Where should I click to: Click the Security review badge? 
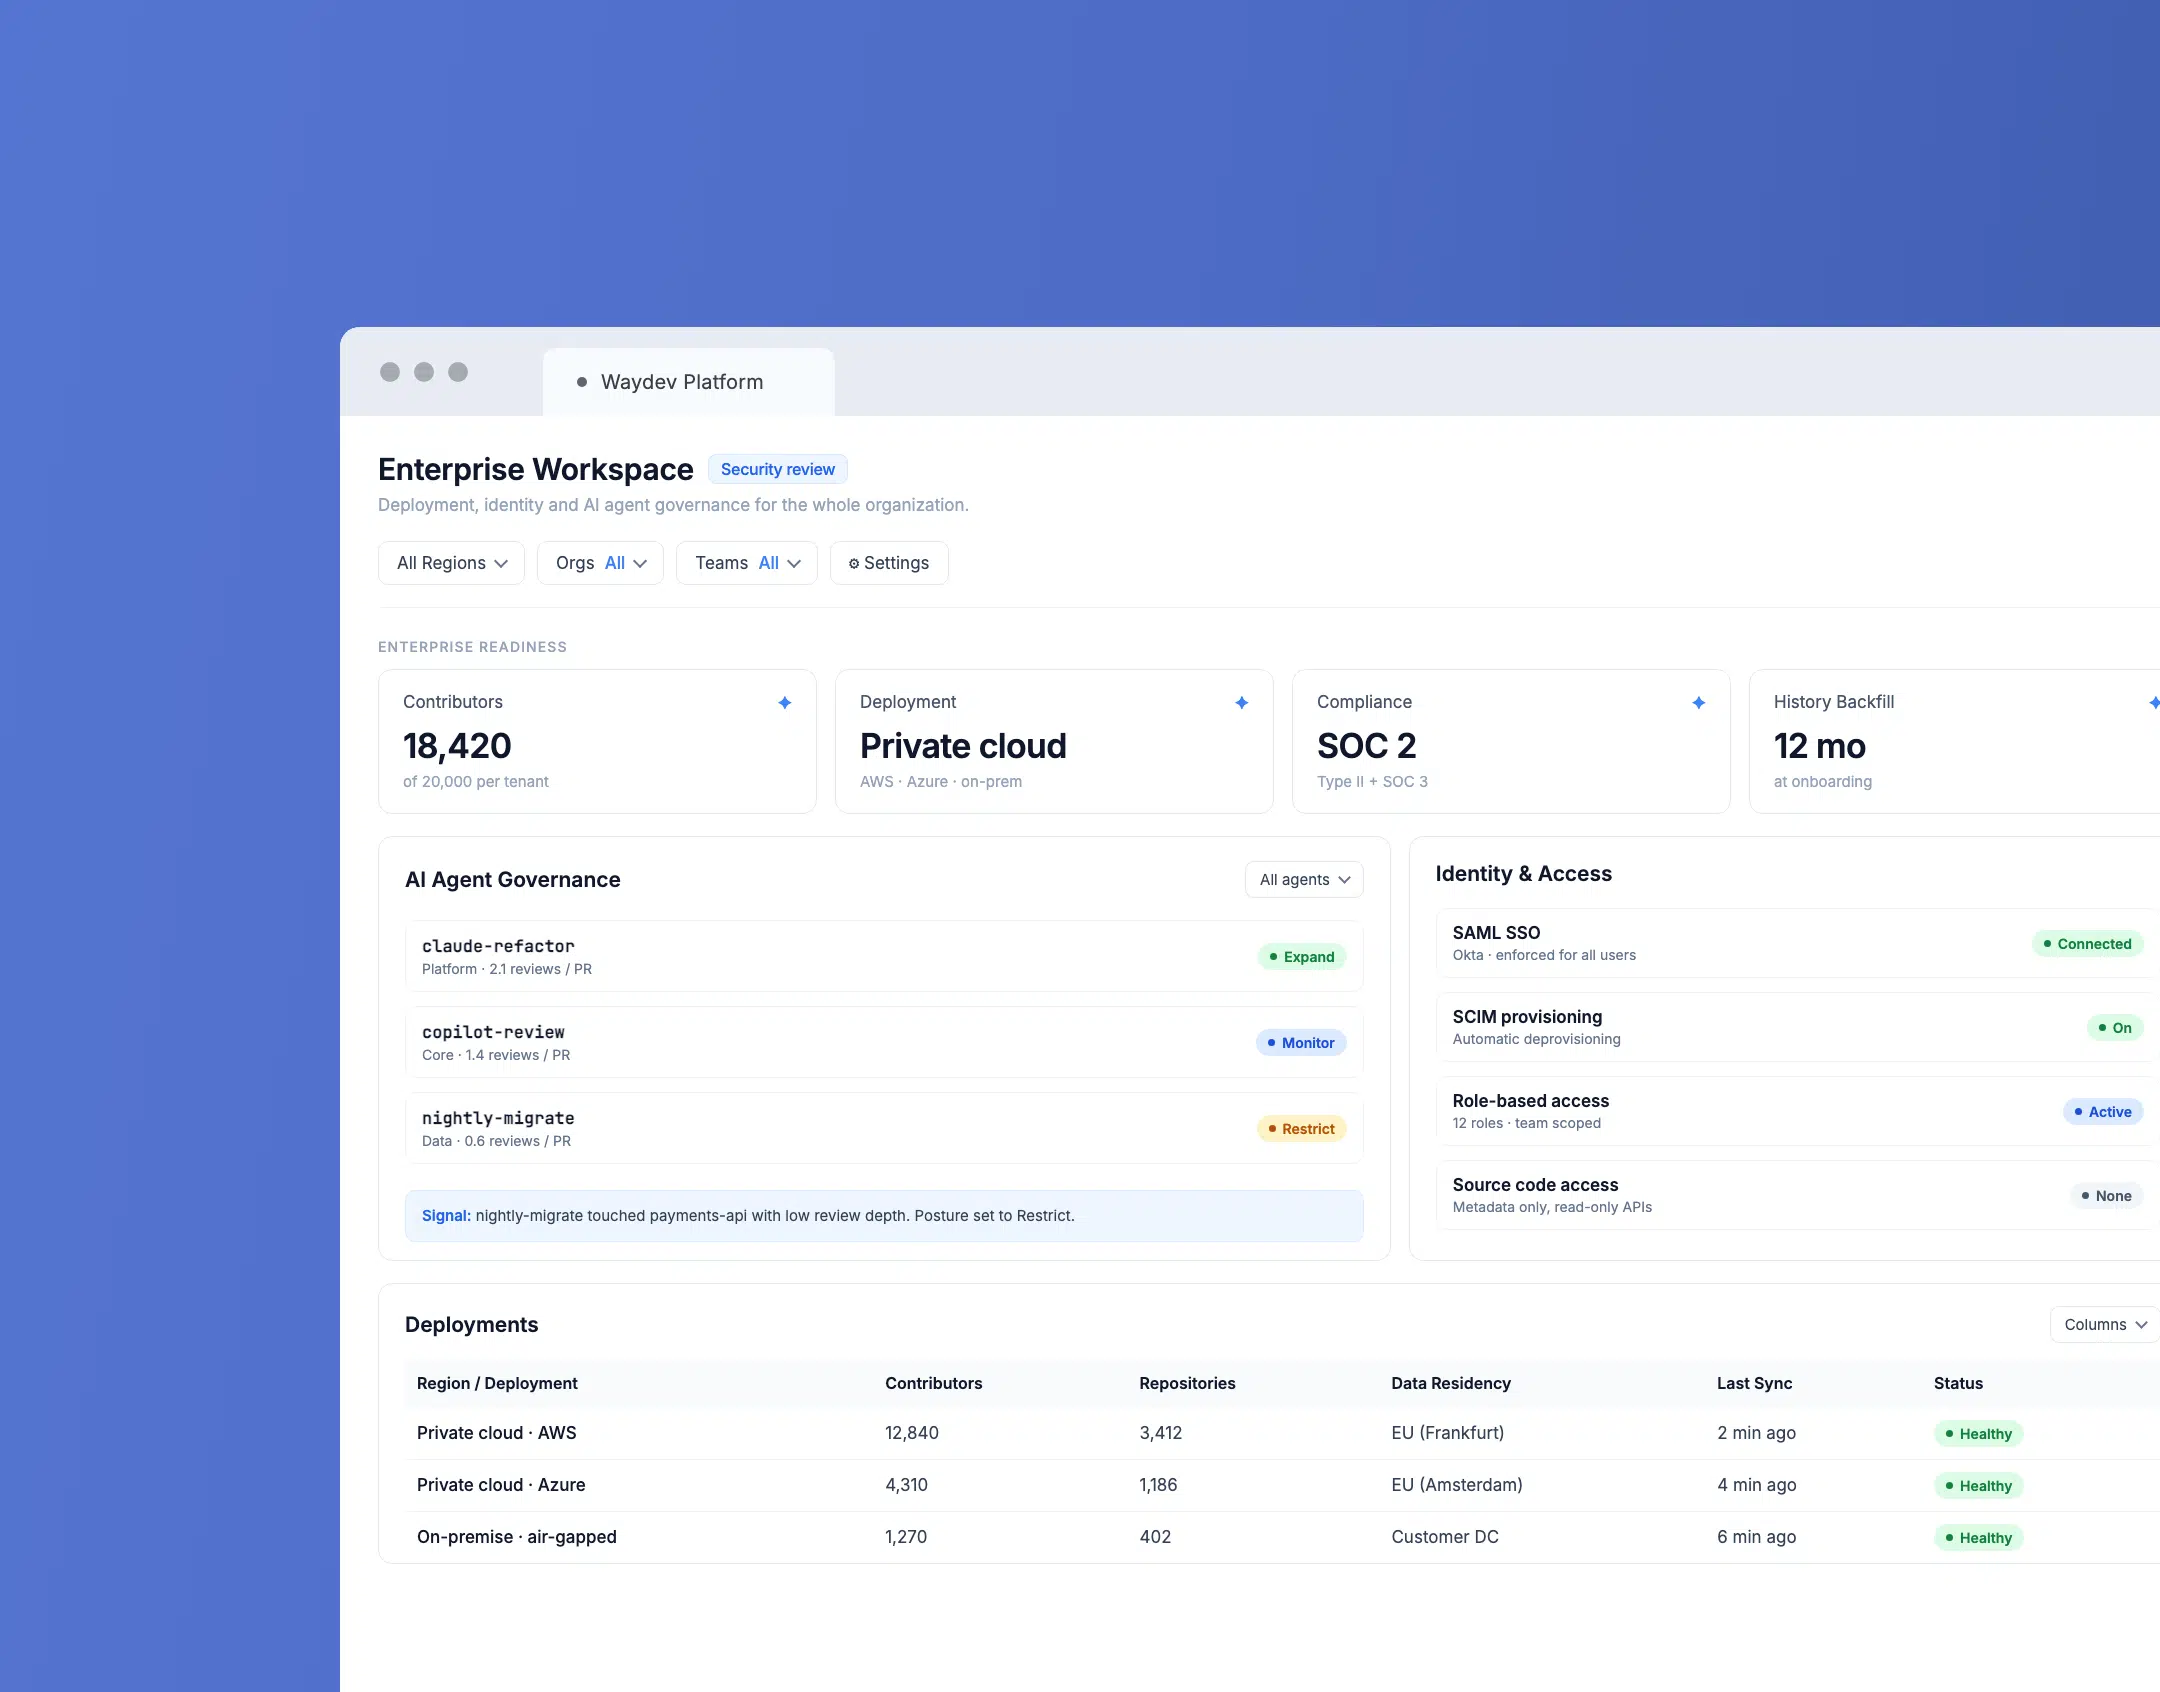click(777, 469)
